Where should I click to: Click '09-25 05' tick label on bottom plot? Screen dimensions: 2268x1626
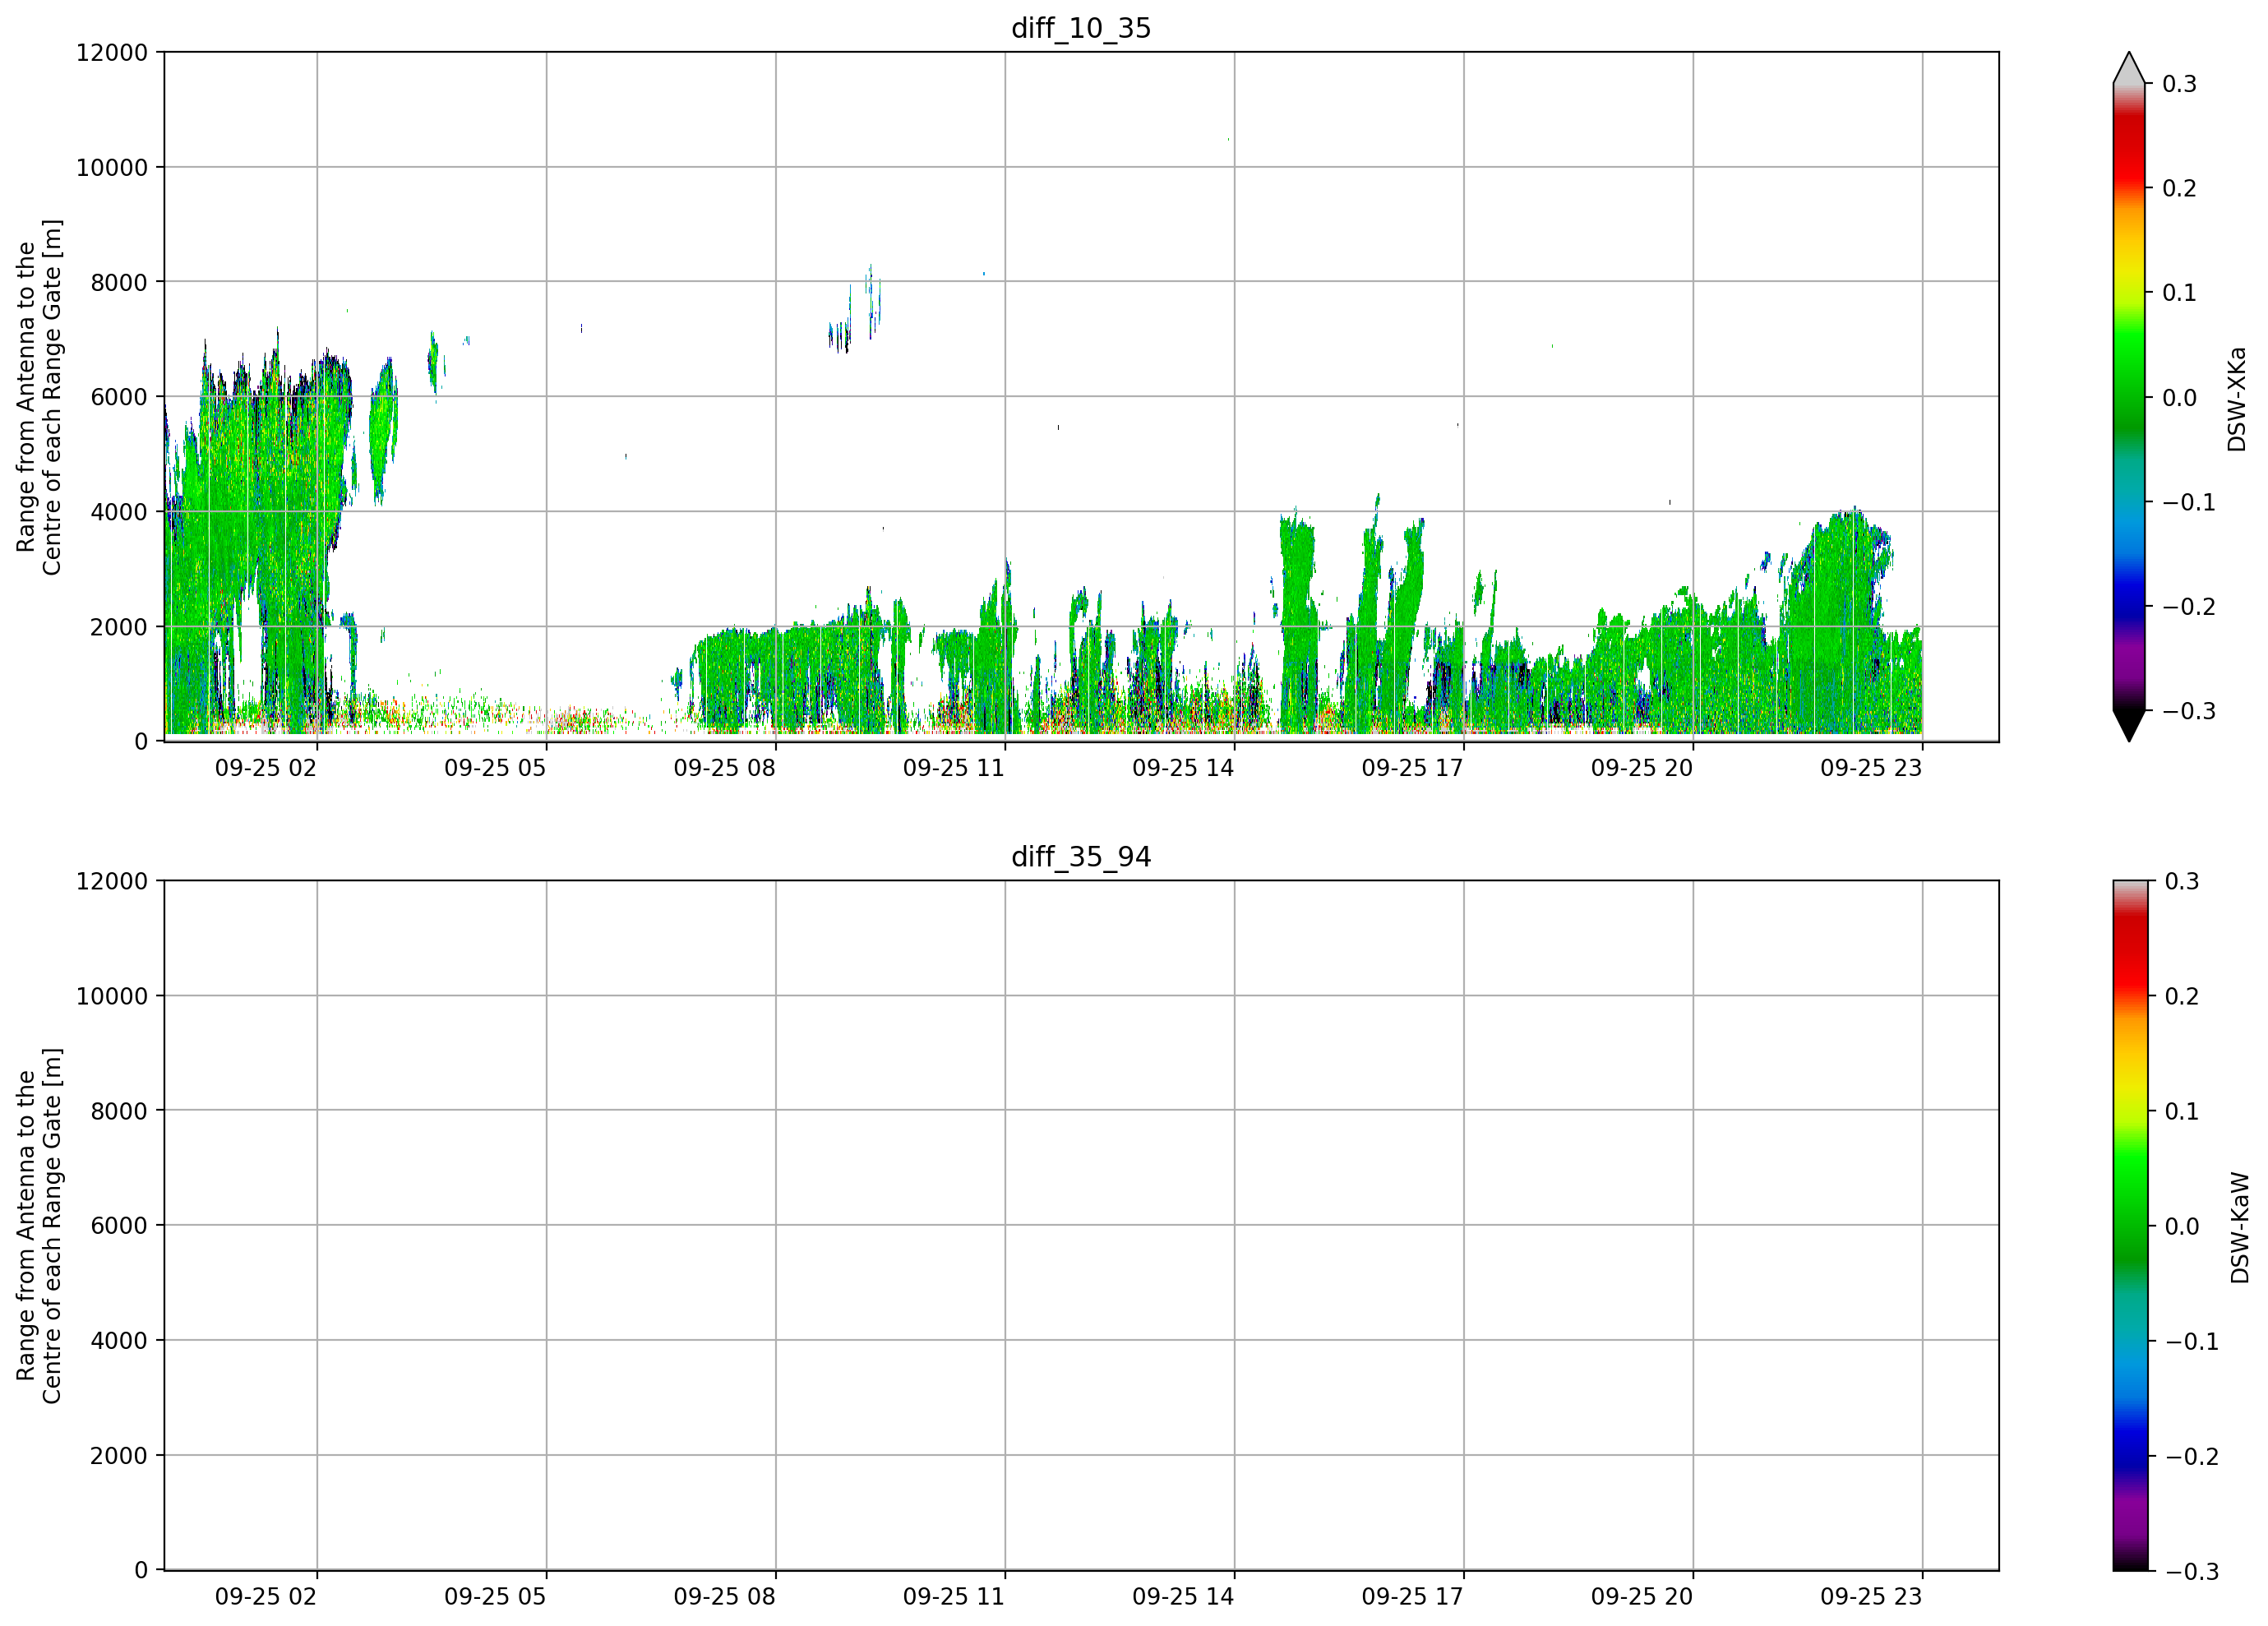tap(495, 1597)
